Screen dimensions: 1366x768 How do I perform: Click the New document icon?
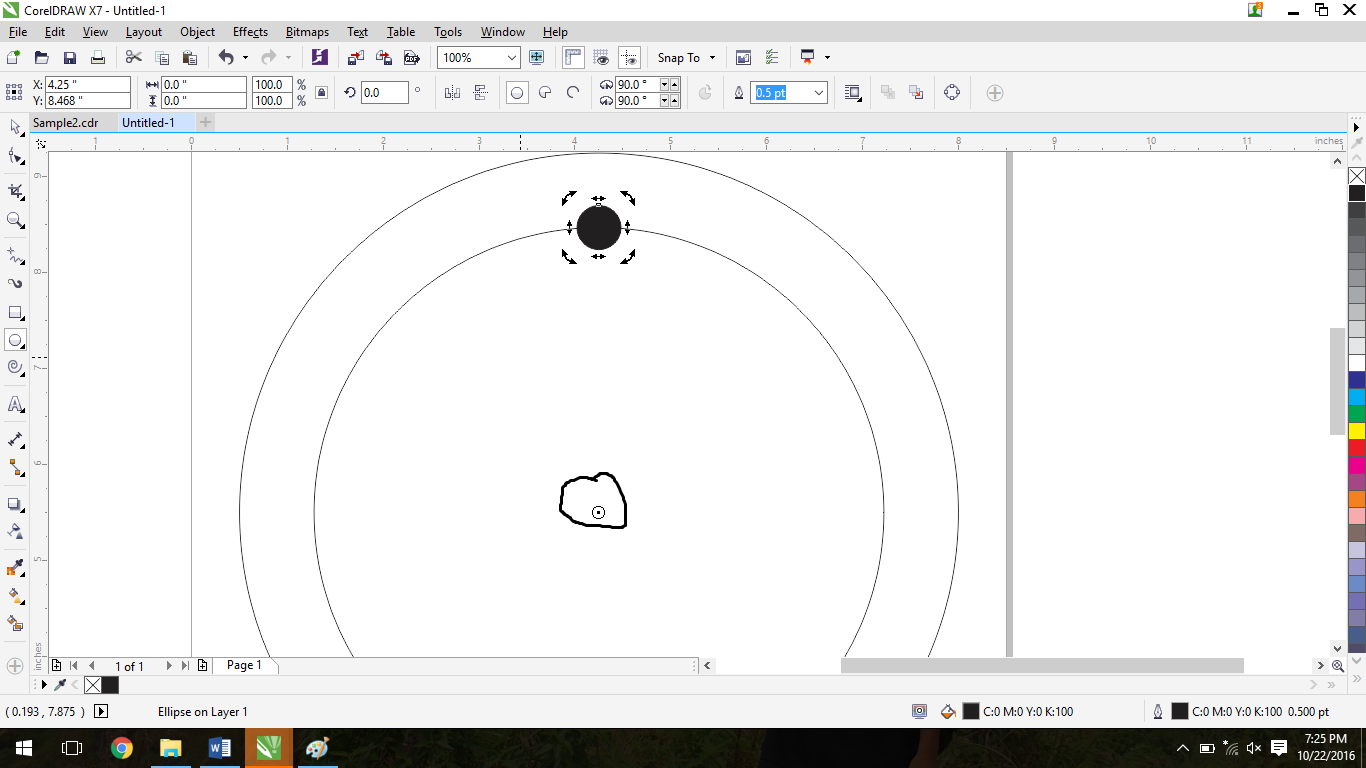[14, 58]
